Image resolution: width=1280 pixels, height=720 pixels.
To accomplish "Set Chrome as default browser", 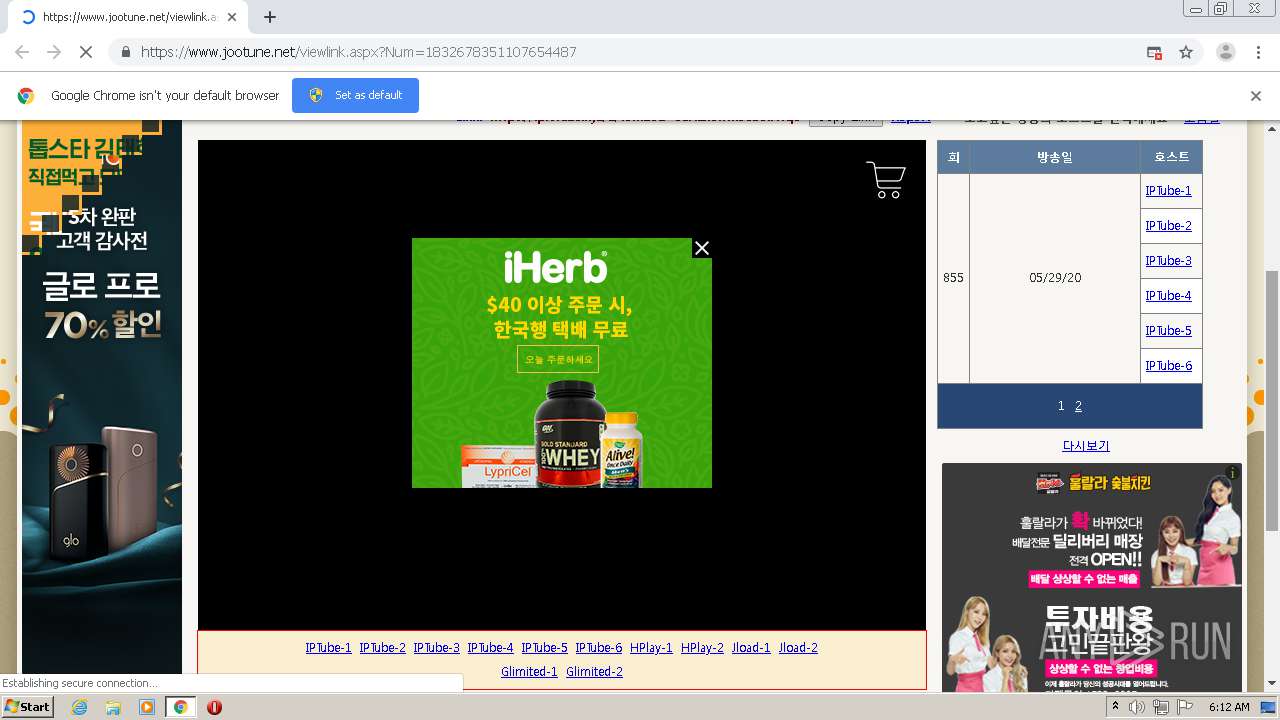I will click(355, 95).
